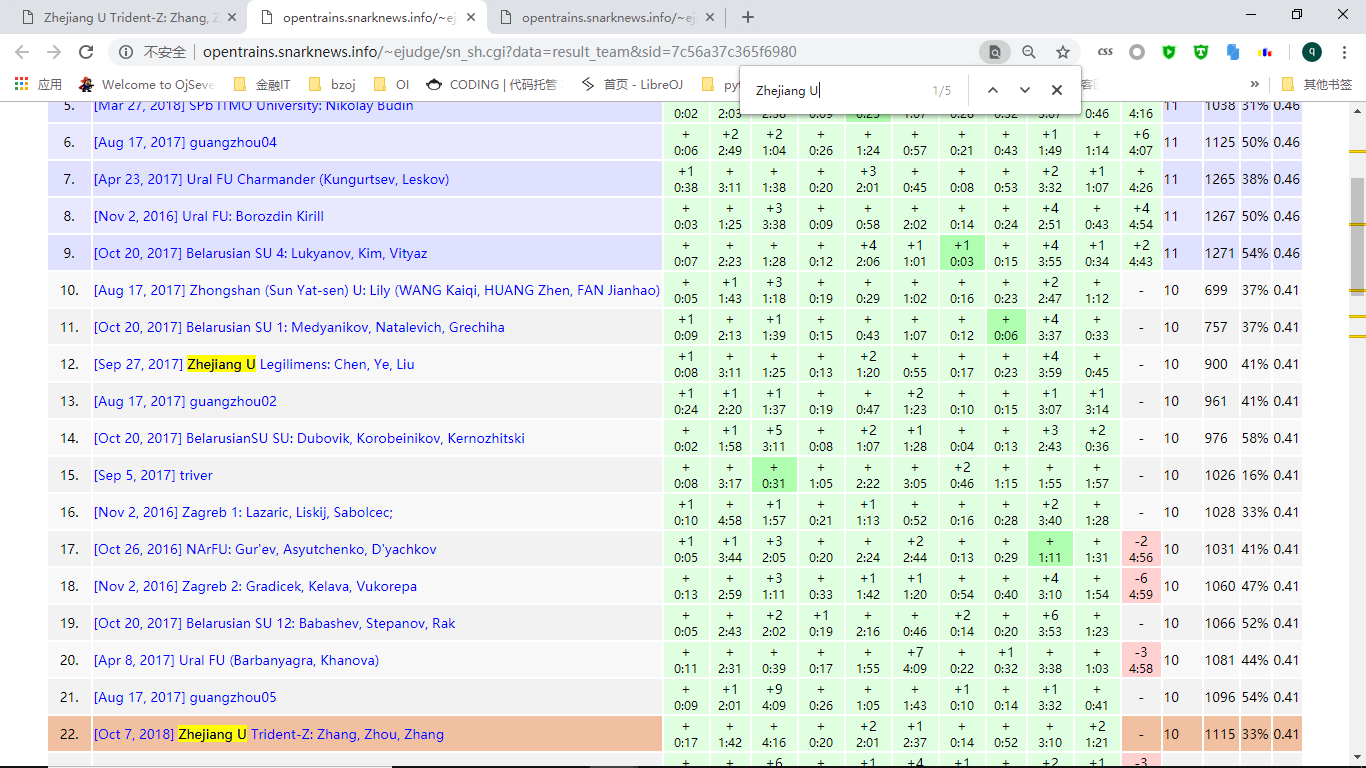The image size is (1366, 768).
Task: Go to previous find result (up arrow)
Action: click(992, 90)
